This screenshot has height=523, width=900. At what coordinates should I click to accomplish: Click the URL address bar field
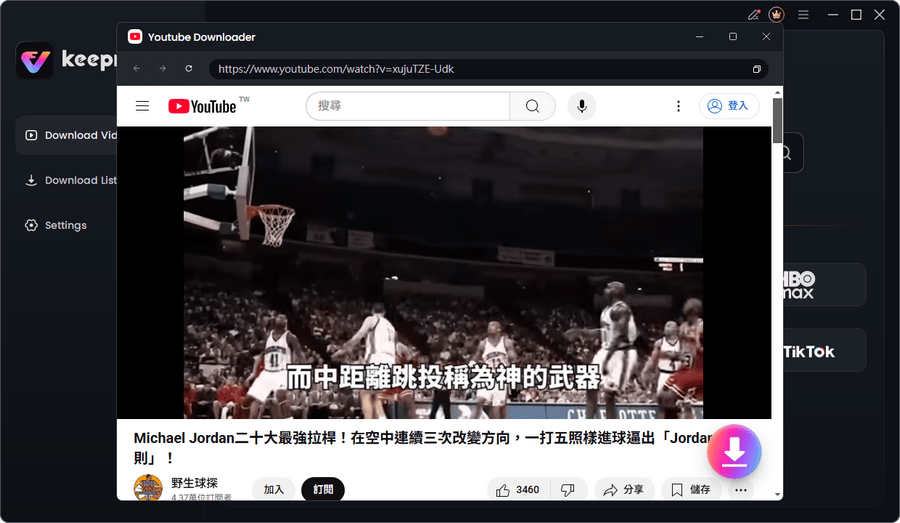[x=488, y=69]
